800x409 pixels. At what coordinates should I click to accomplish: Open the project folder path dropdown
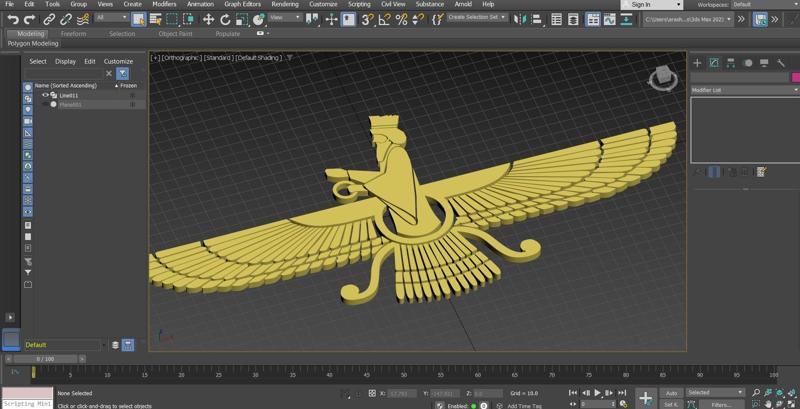point(688,19)
